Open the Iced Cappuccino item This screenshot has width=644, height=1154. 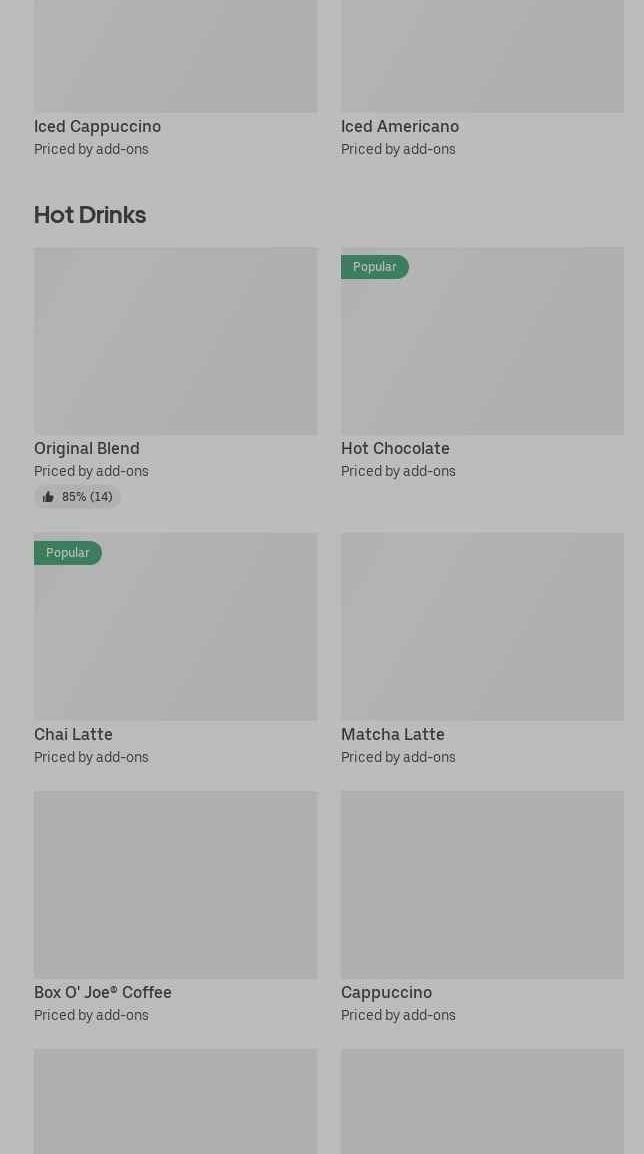pos(97,127)
